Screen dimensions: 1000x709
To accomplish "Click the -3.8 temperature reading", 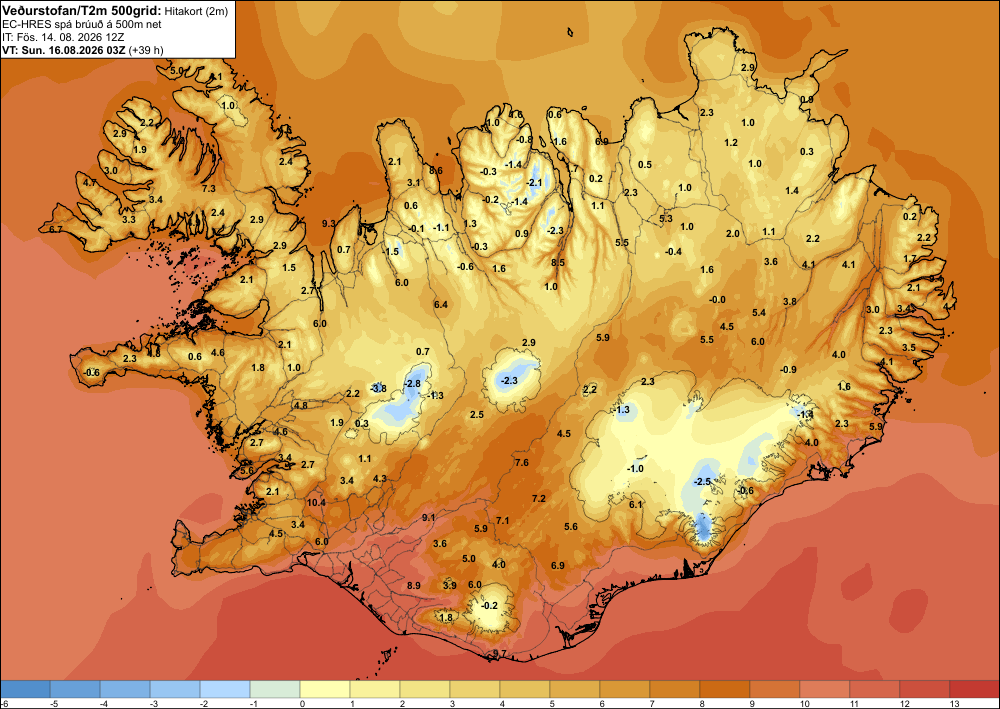I will coord(379,388).
